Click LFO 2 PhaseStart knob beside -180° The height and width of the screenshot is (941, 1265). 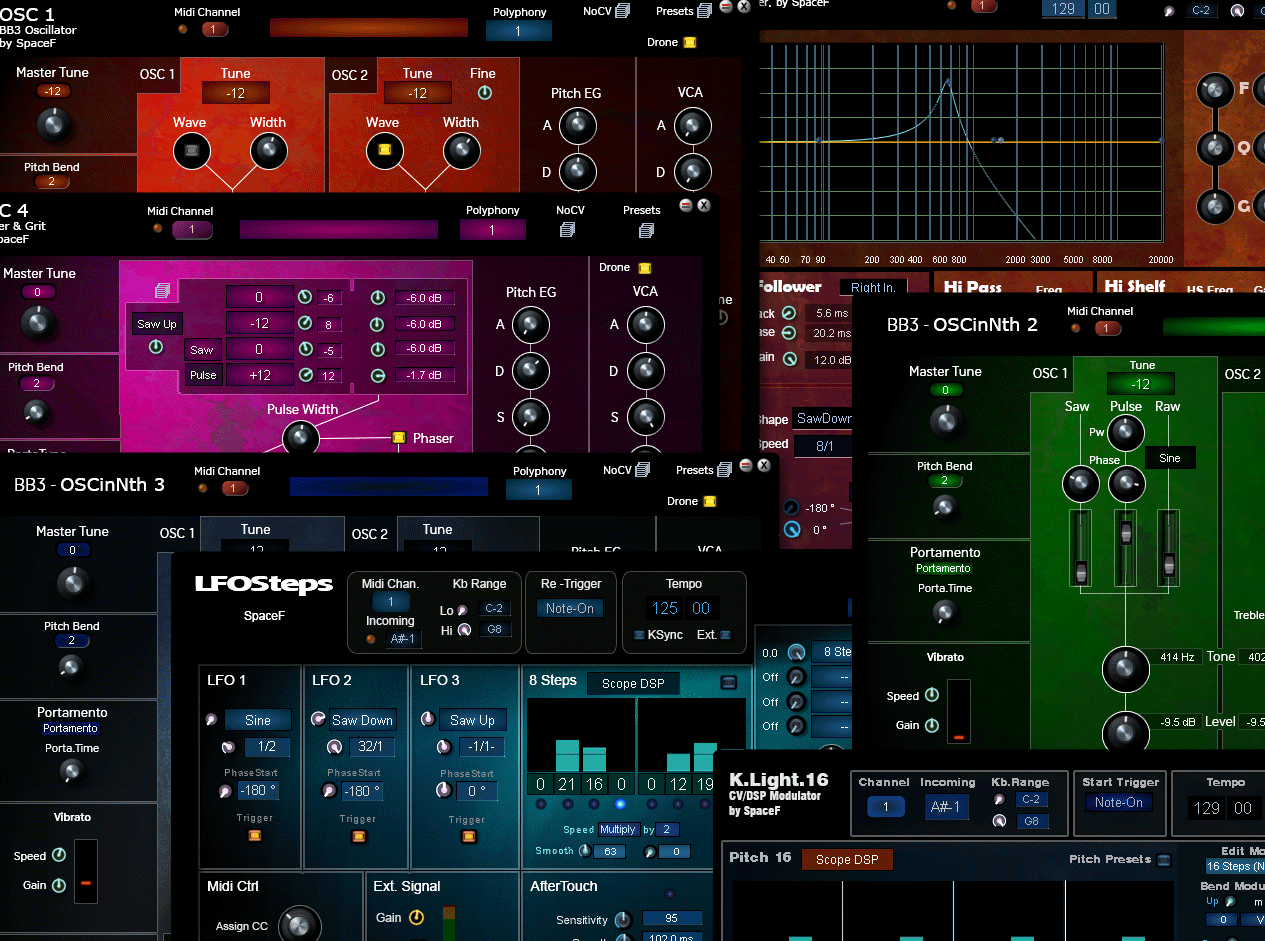click(329, 791)
